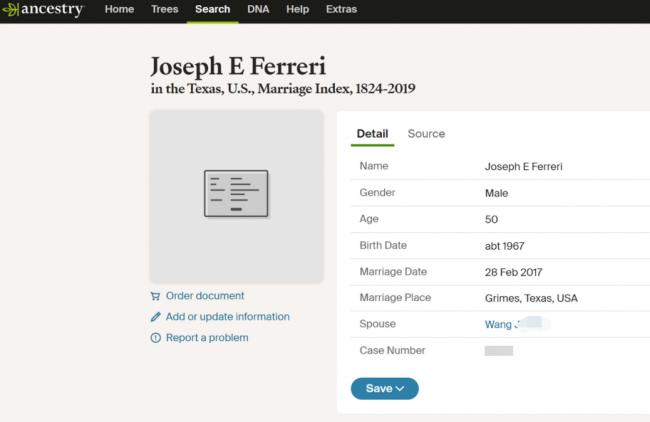
Task: Select the Marriage Place value Grimes, Texas, USA
Action: click(531, 298)
